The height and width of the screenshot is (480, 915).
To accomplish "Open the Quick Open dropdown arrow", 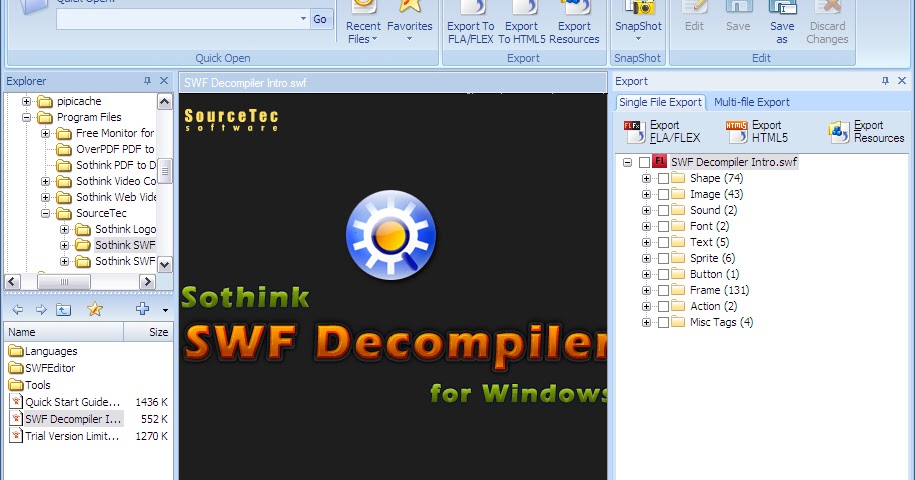I will pos(303,19).
